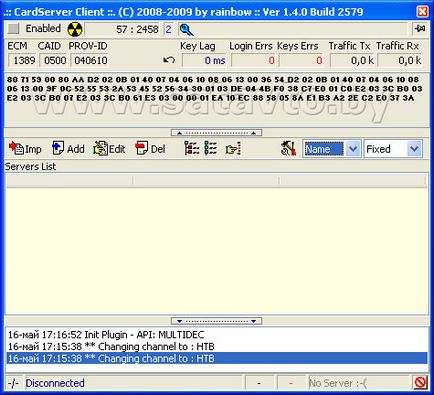The width and height of the screenshot is (434, 395).
Task: Click the Imp import servers button
Action: pos(25,149)
